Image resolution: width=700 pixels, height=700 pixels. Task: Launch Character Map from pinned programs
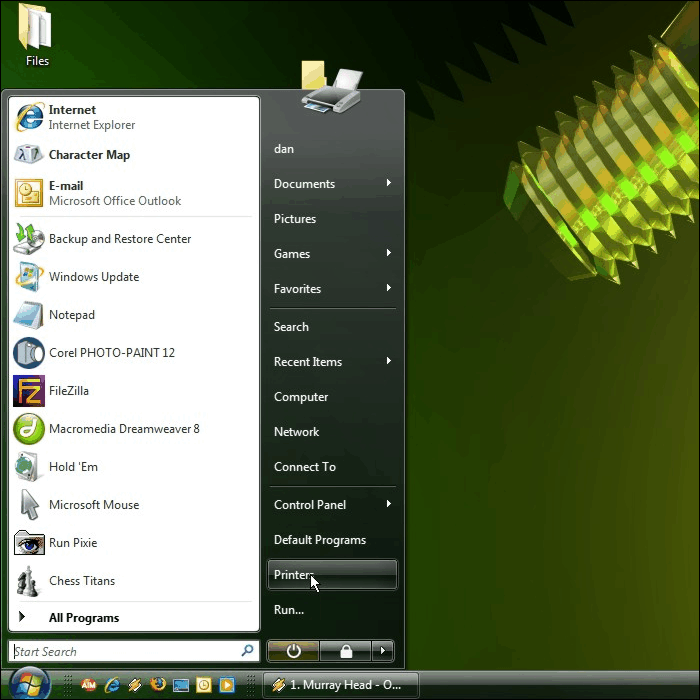click(88, 155)
